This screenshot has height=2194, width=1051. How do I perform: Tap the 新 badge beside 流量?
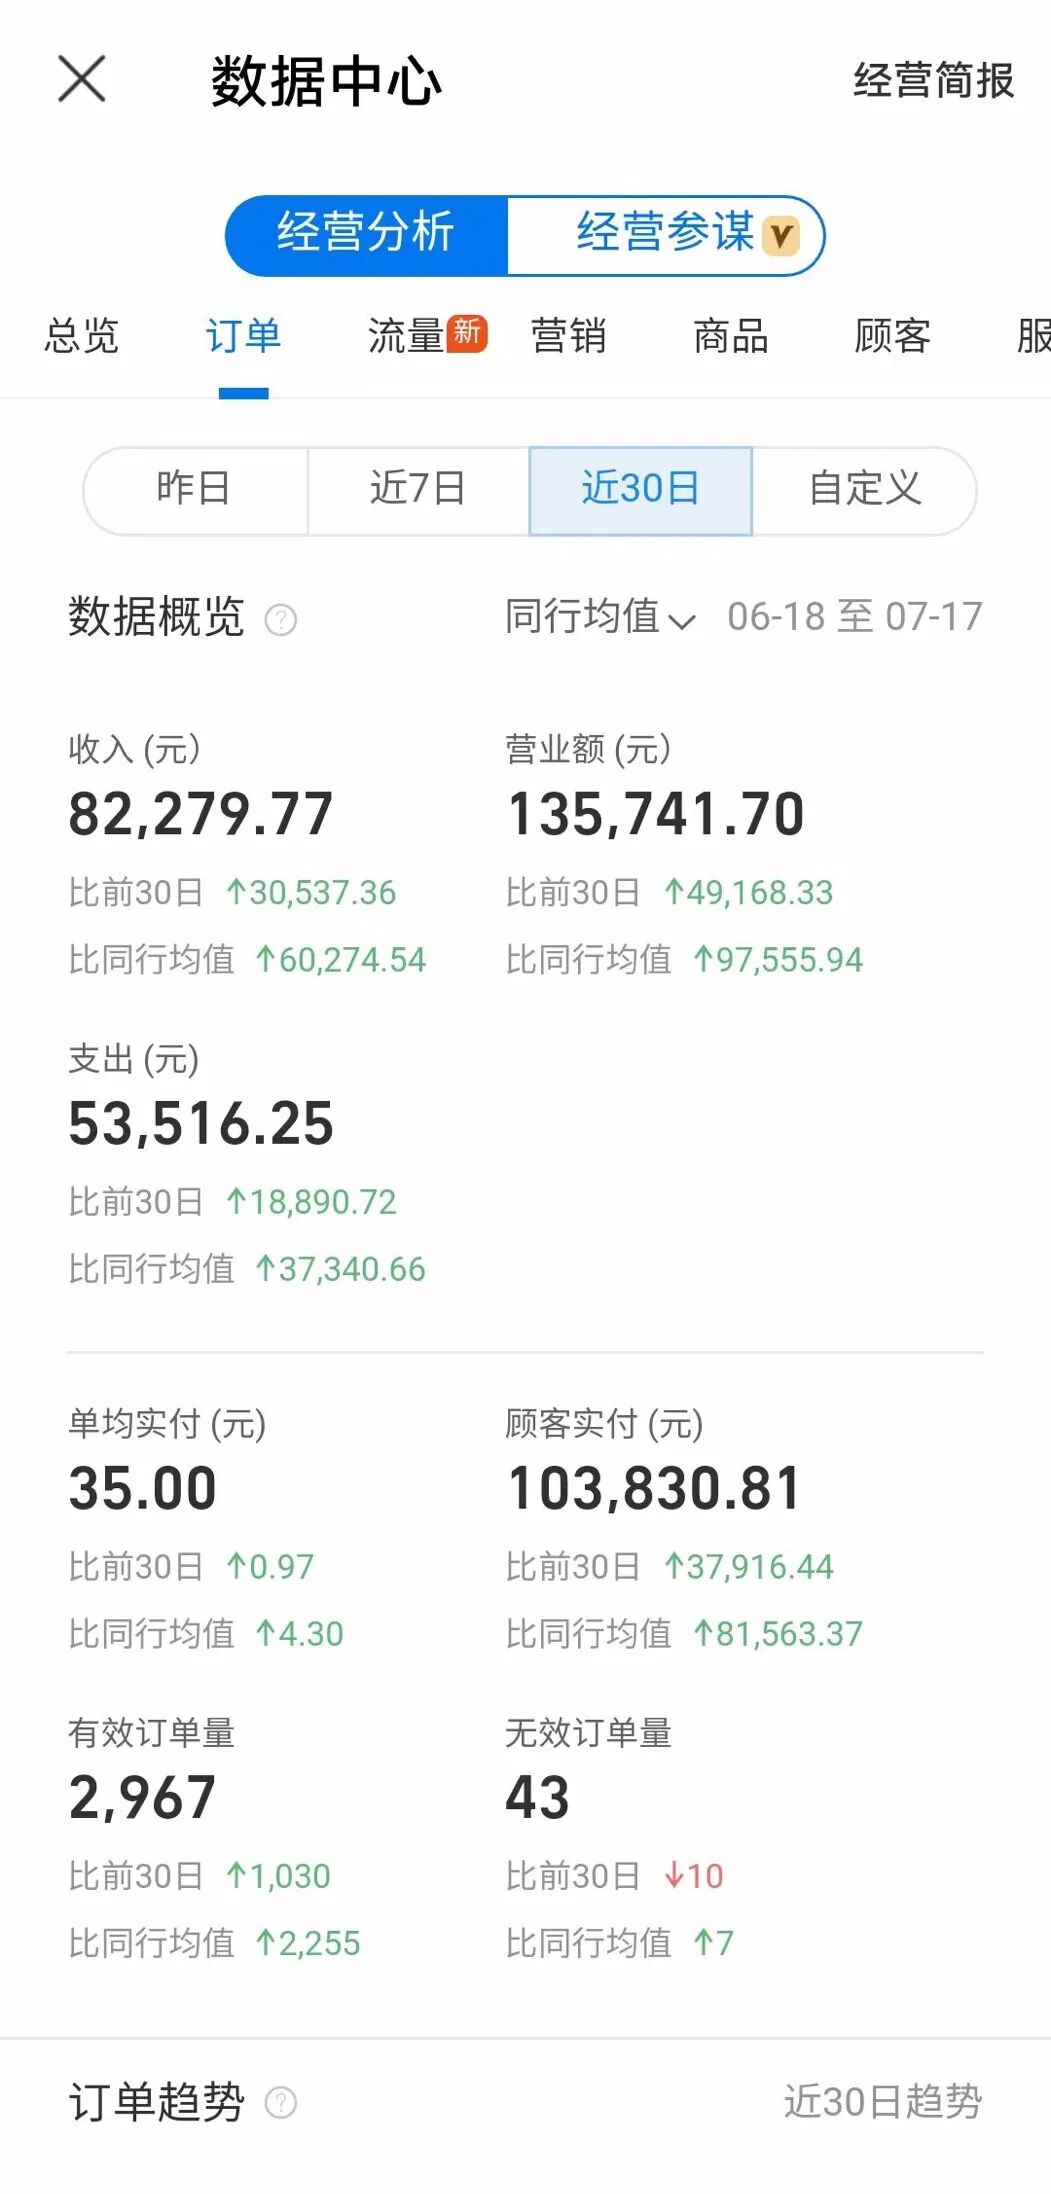coord(467,332)
